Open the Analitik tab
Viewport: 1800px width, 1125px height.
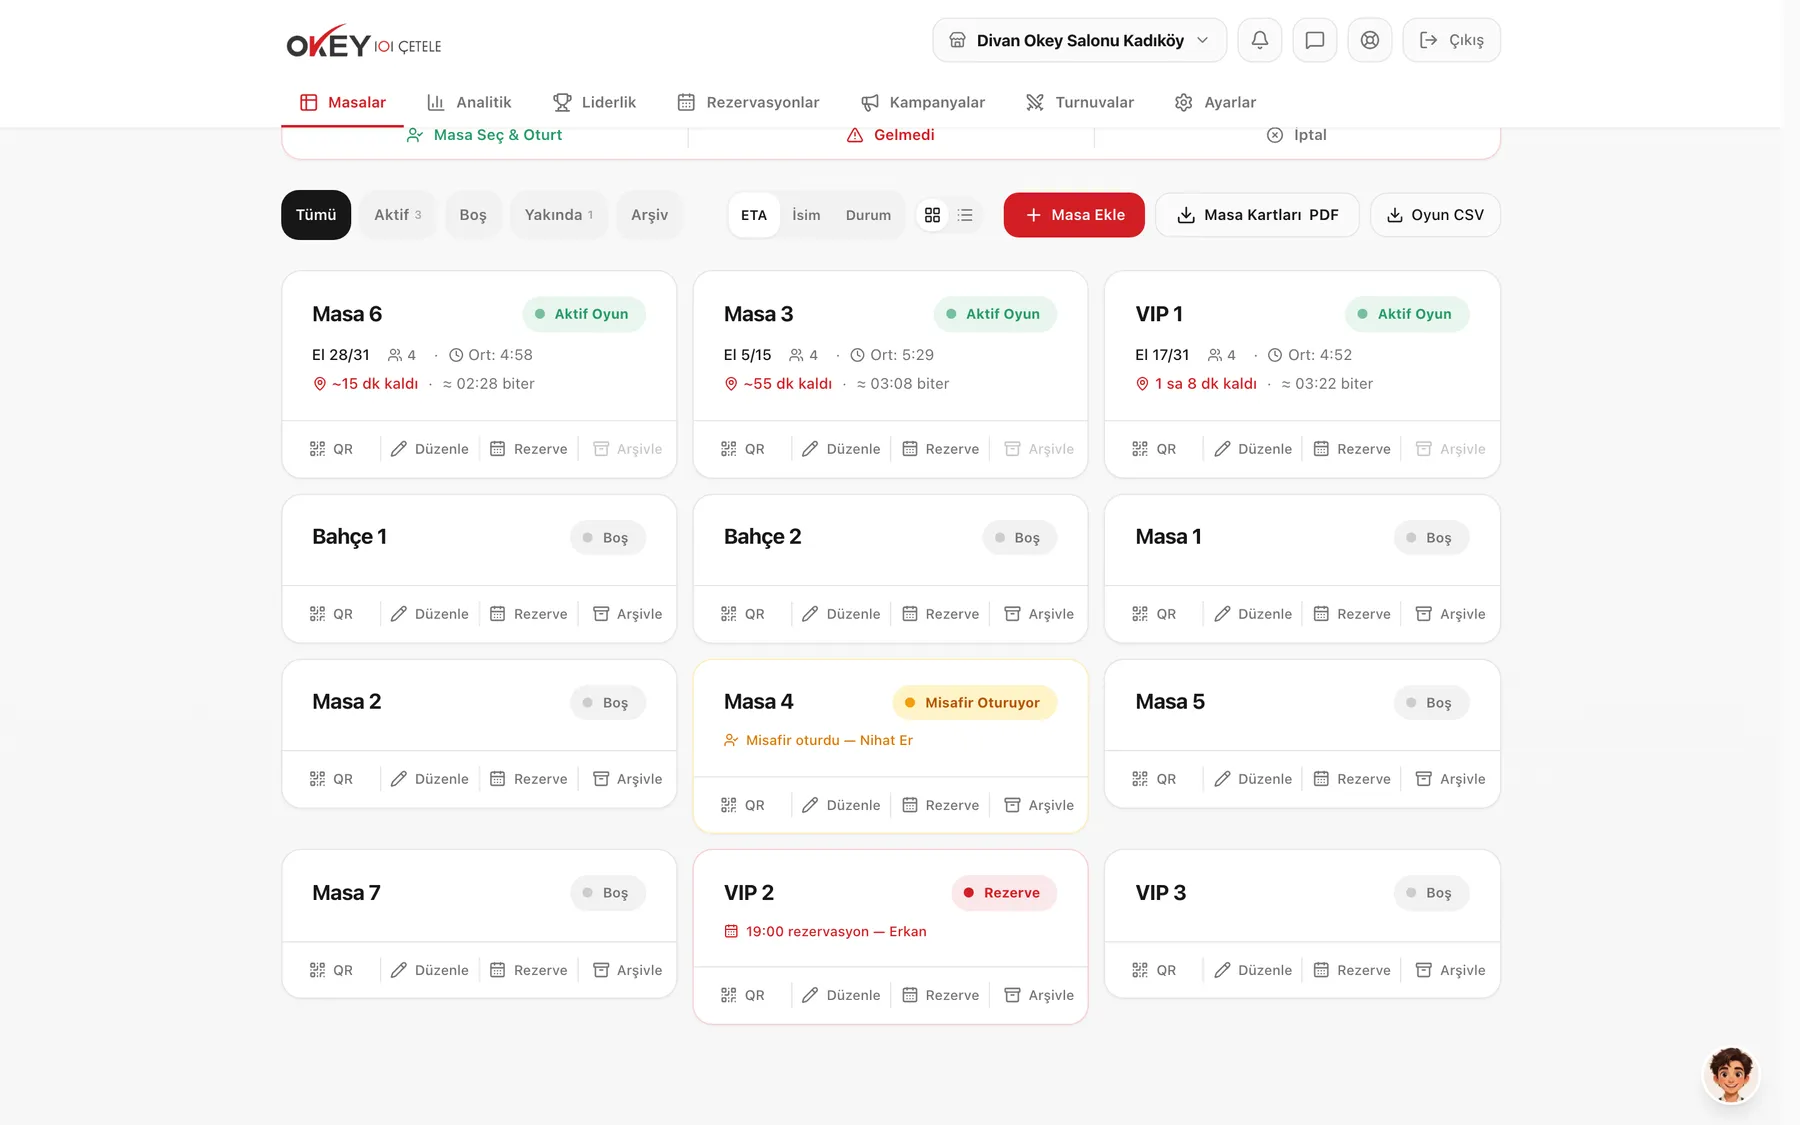pos(469,102)
